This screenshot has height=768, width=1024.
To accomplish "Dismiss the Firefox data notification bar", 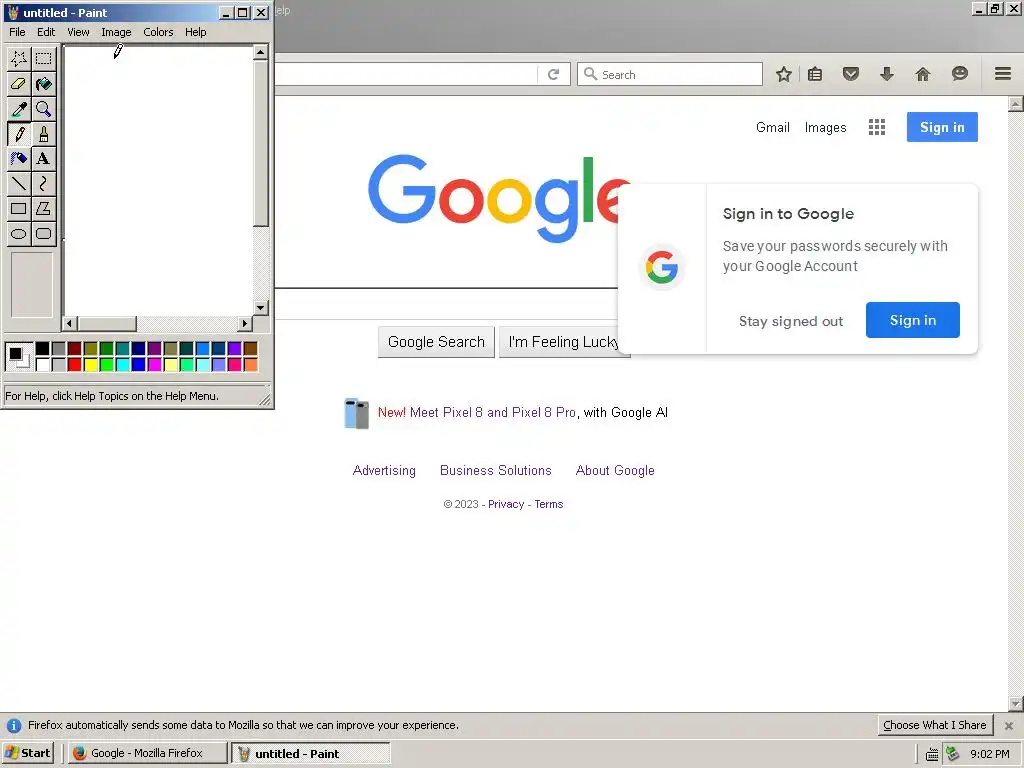I will [x=1009, y=726].
